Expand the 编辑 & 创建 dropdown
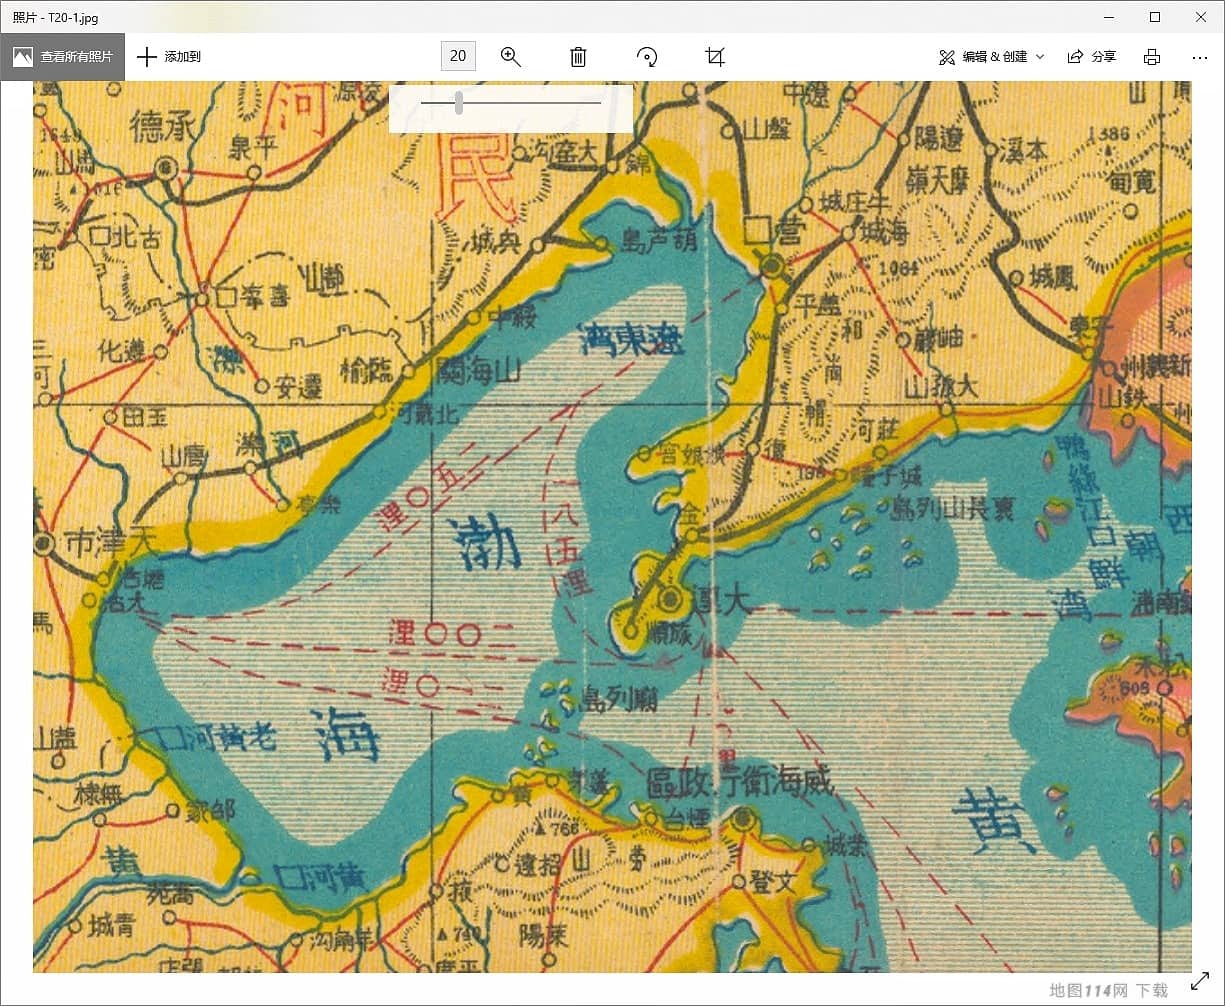The width and height of the screenshot is (1225, 1006). pyautogui.click(x=991, y=57)
